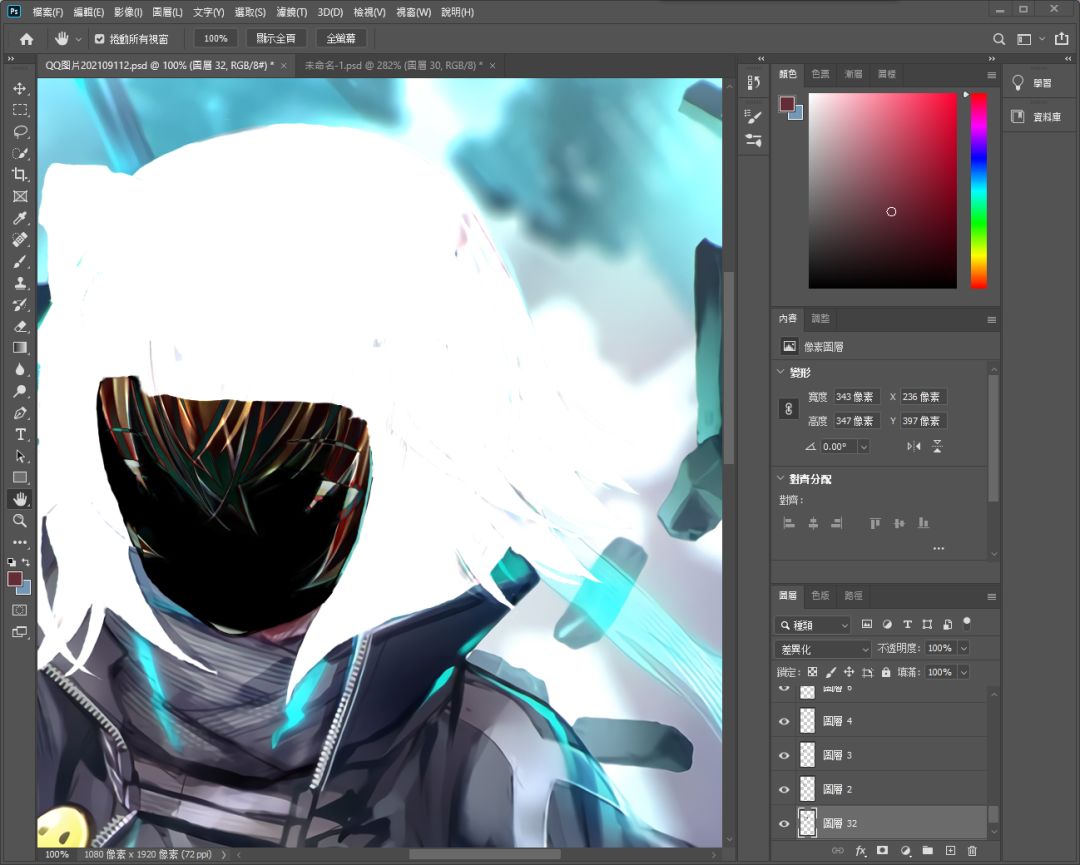Toggle the 捲動所有視窗 checkbox

point(100,39)
